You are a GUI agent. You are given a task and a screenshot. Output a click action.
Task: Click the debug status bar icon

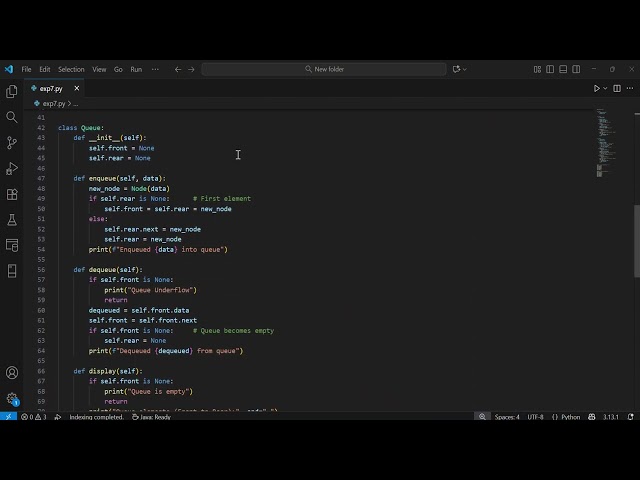(x=58, y=417)
